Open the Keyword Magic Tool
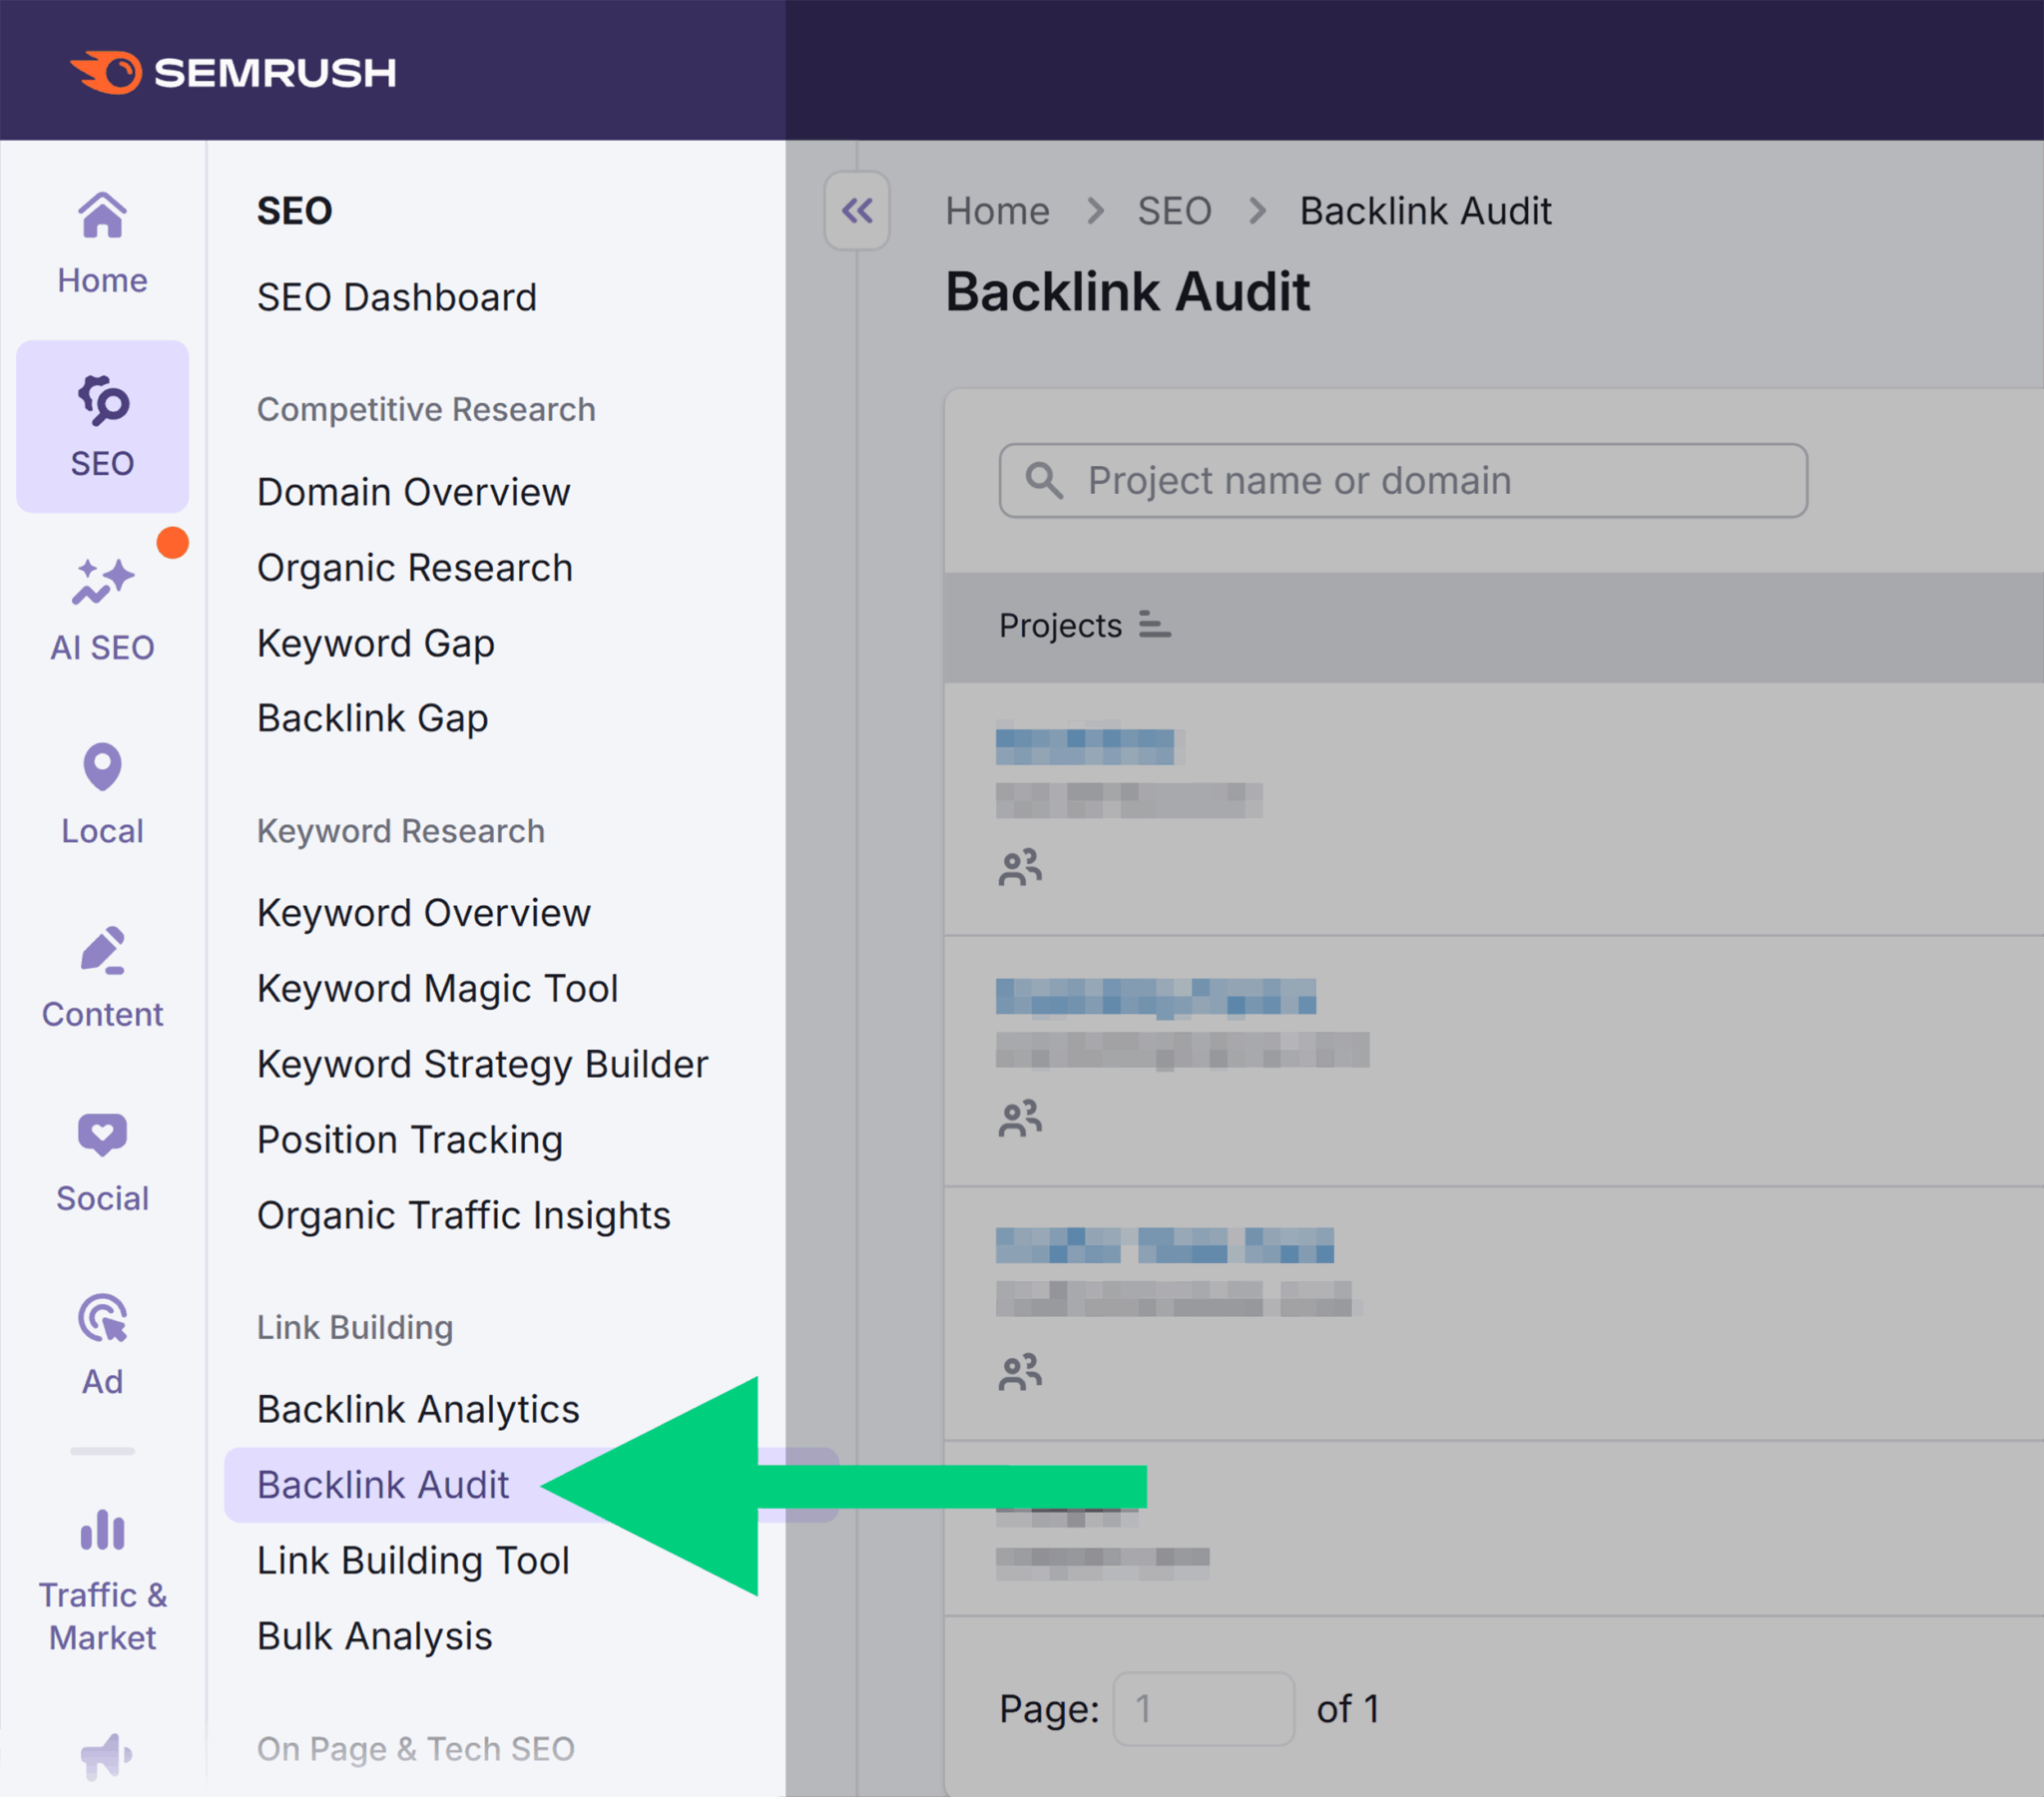 (x=437, y=988)
